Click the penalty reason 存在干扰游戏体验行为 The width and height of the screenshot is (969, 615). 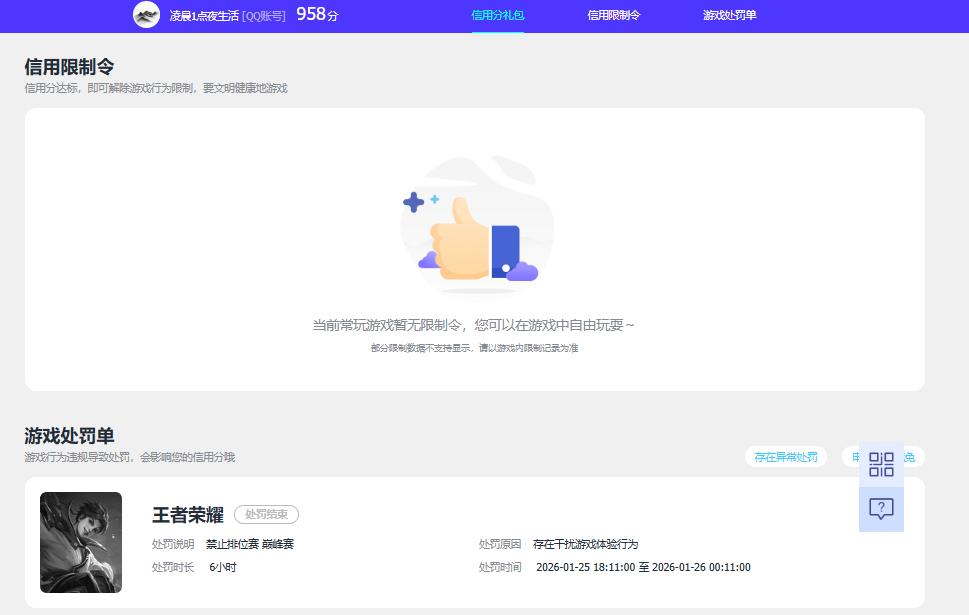click(585, 544)
